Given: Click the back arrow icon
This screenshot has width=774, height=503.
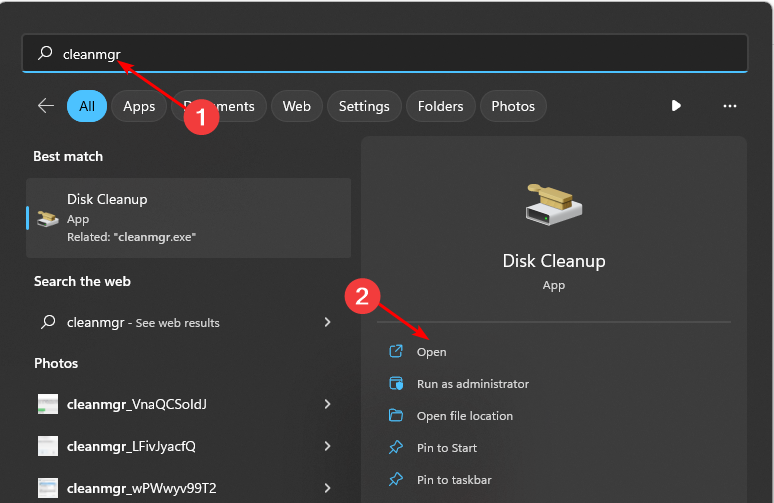Looking at the screenshot, I should coord(45,106).
